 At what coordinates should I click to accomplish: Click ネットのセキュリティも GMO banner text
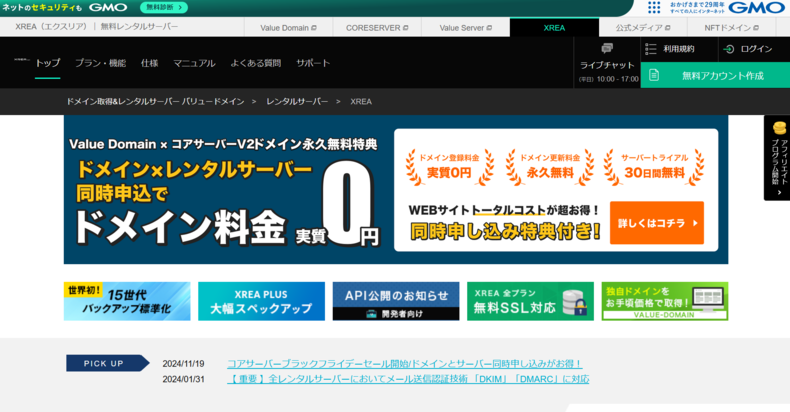[x=64, y=7]
